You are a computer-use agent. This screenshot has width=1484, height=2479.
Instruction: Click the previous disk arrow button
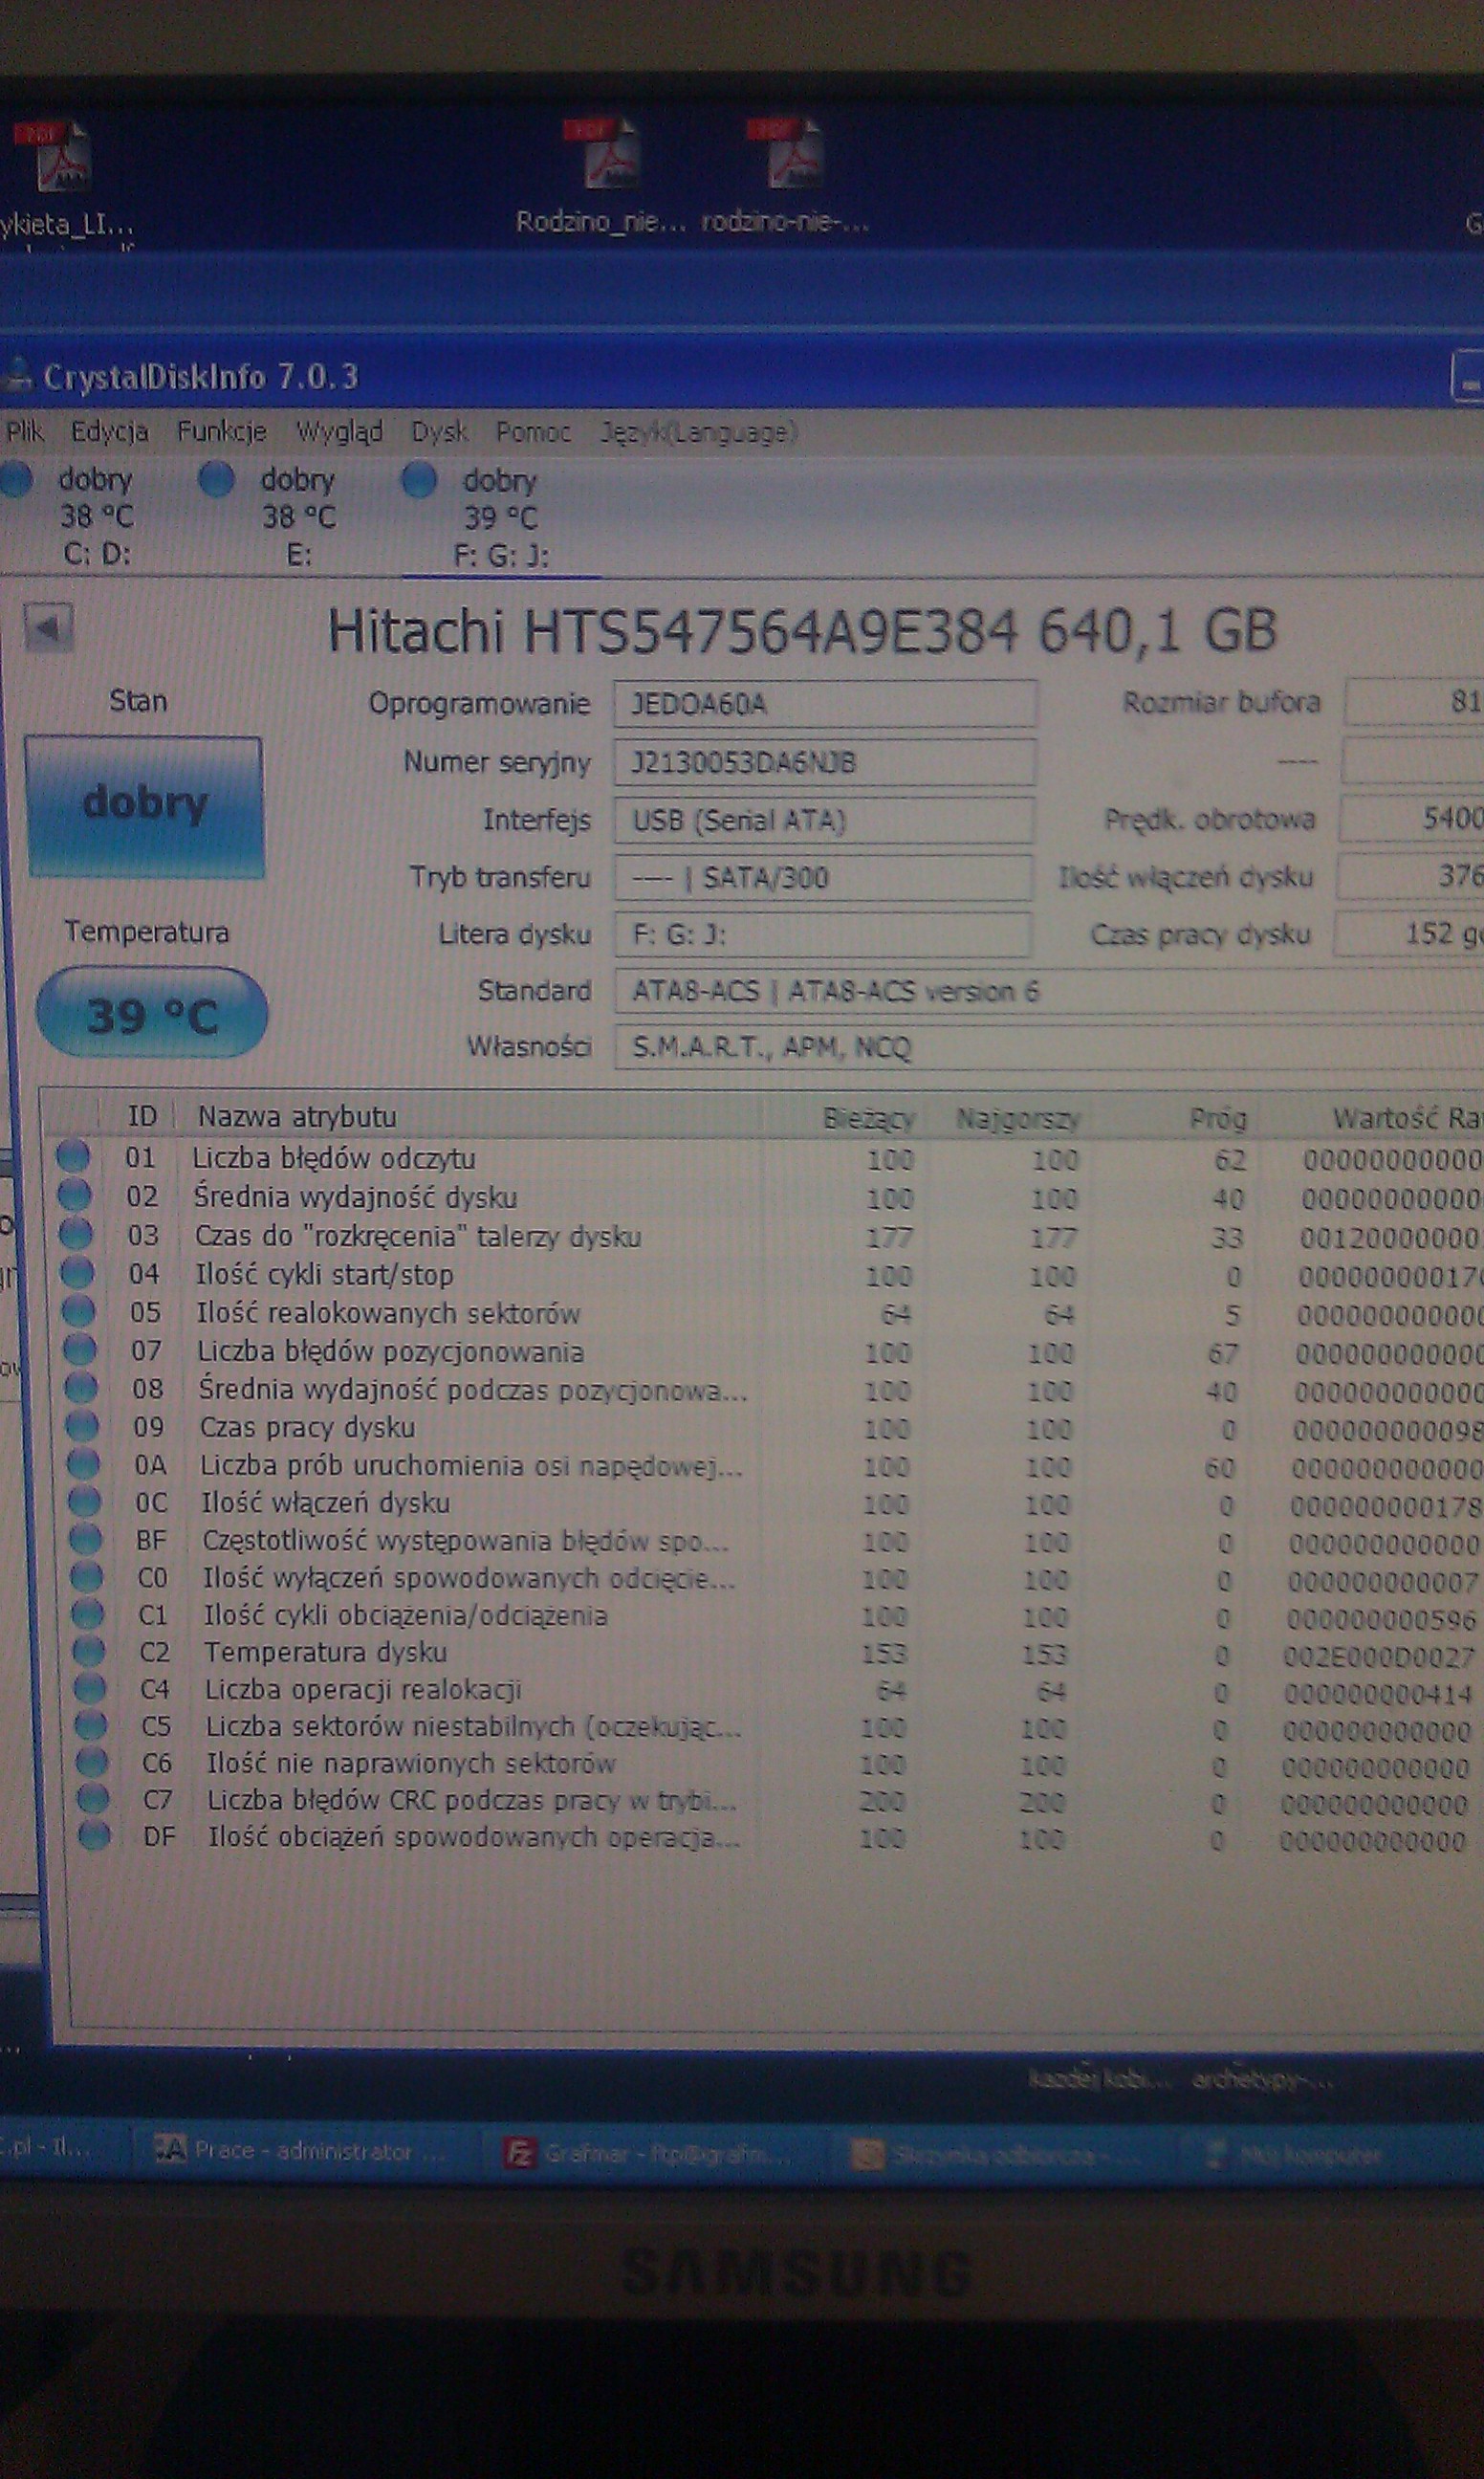point(50,628)
